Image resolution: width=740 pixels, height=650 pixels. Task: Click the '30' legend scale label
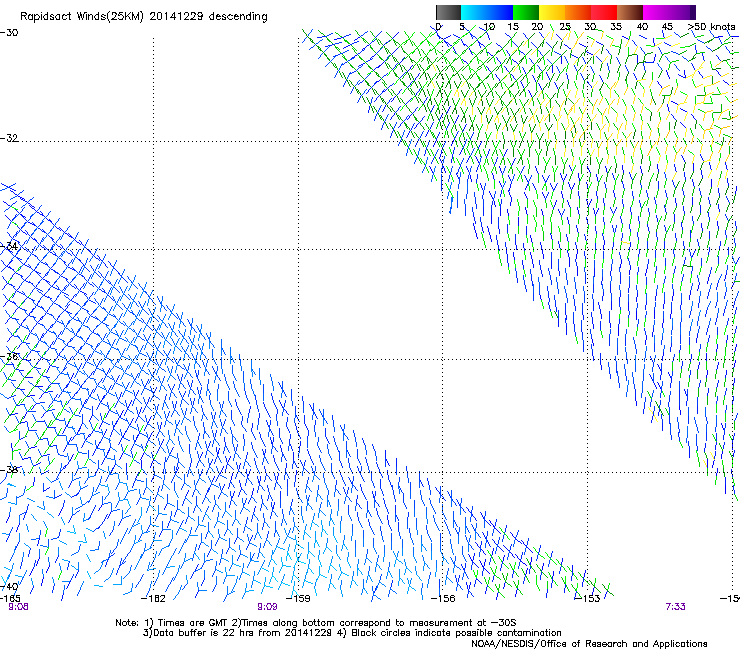590,27
